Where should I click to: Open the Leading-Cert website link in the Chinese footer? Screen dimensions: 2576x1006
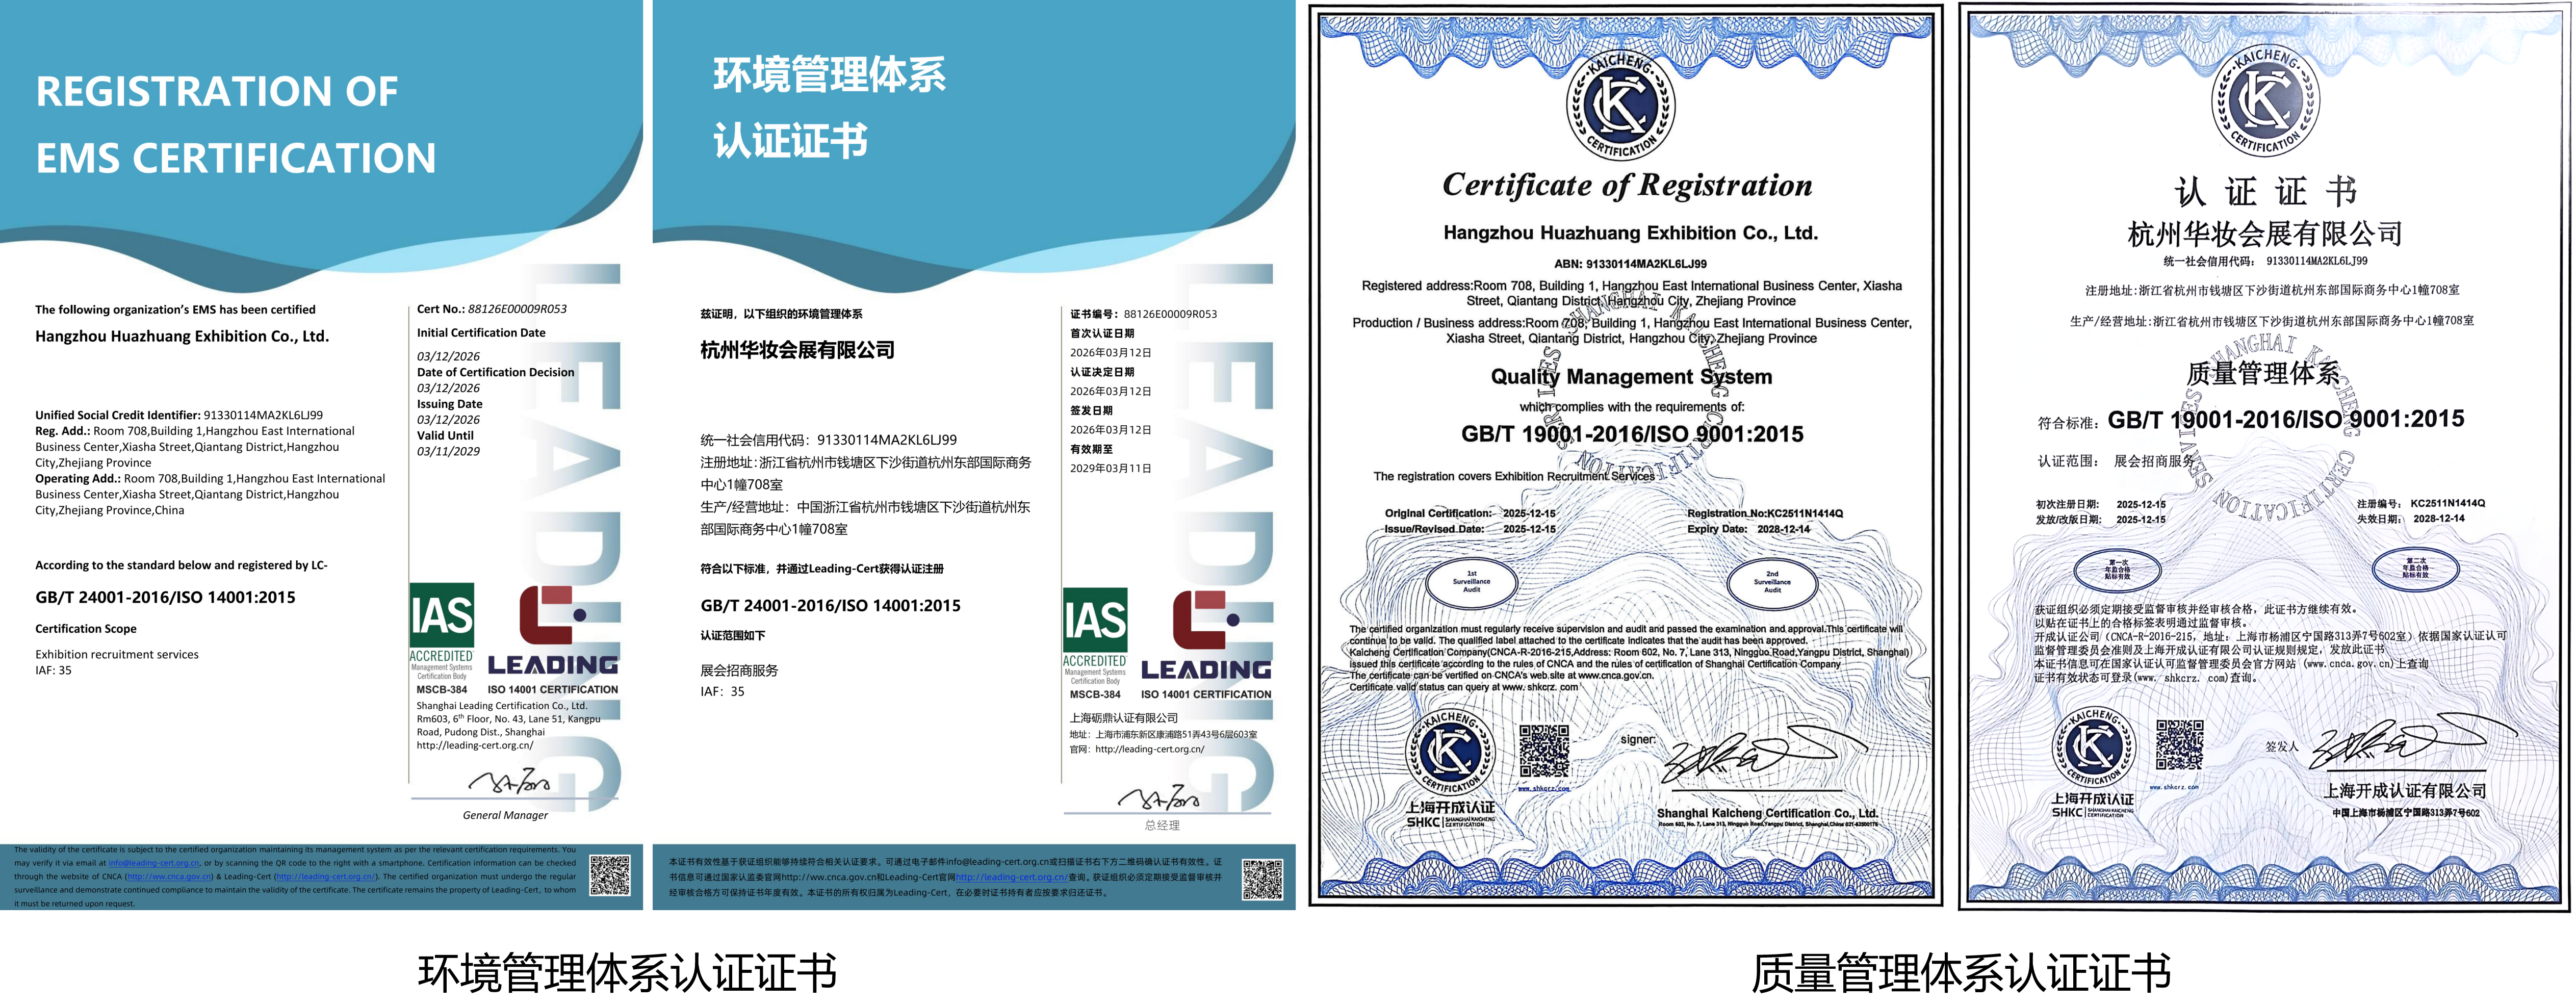1011,877
